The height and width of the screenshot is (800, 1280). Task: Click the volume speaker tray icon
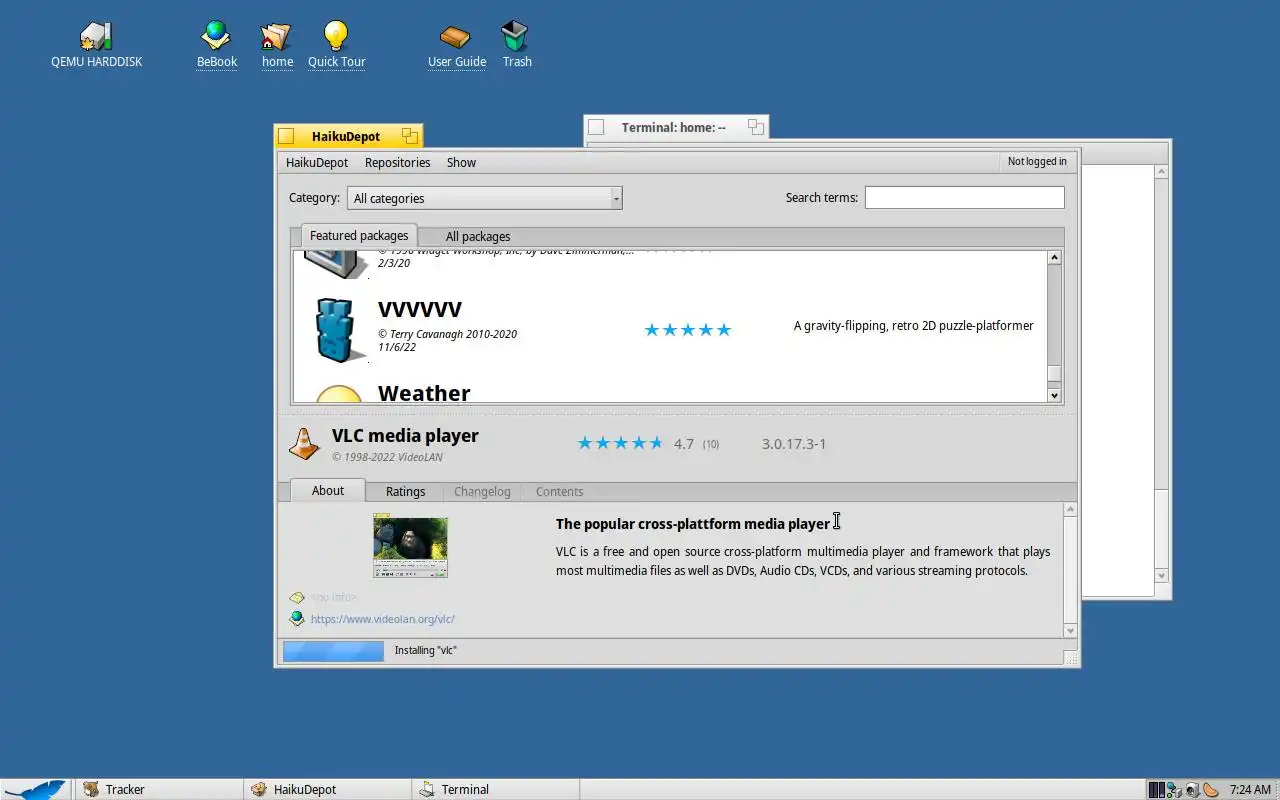pyautogui.click(x=1192, y=789)
